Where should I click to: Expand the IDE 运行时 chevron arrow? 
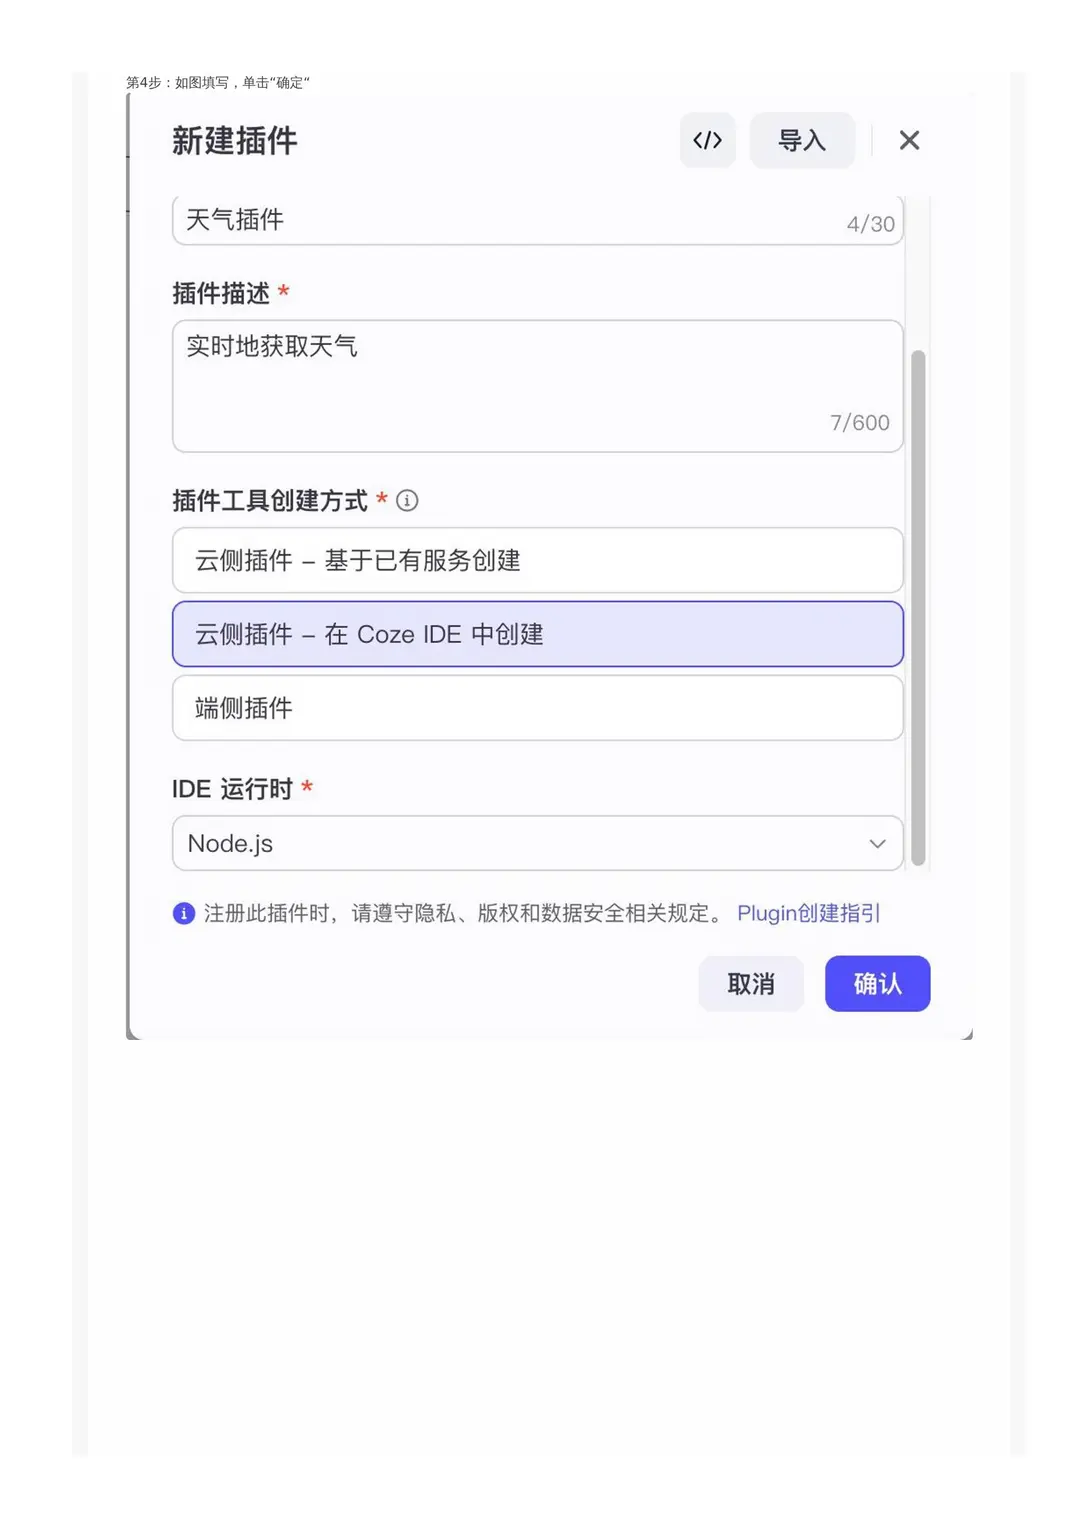point(877,844)
